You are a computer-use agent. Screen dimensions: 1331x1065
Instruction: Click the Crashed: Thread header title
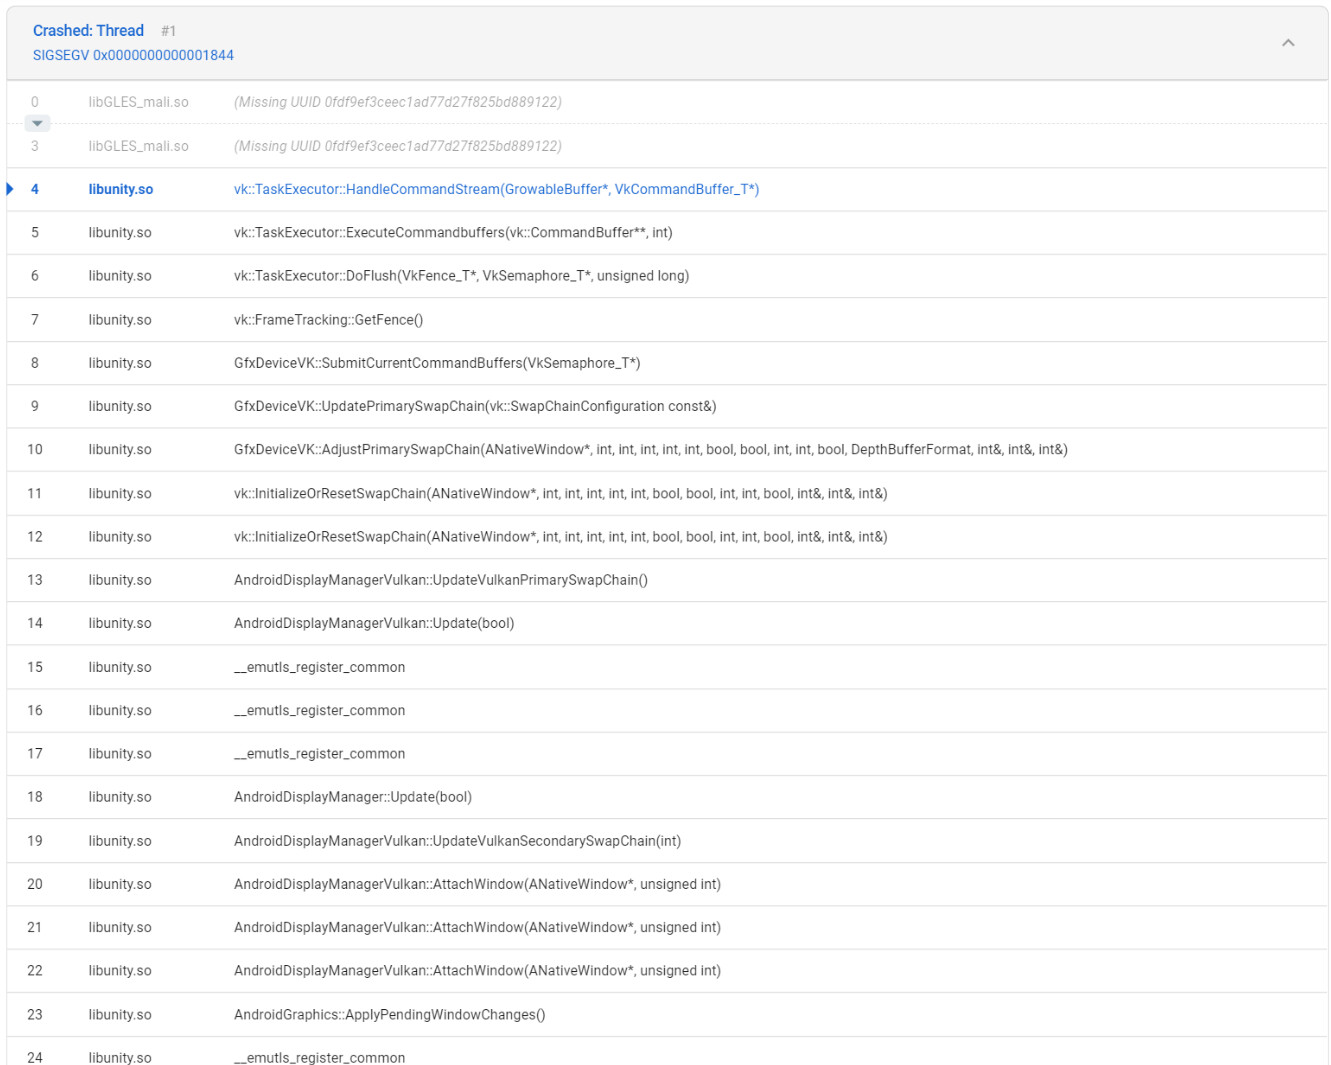click(88, 31)
